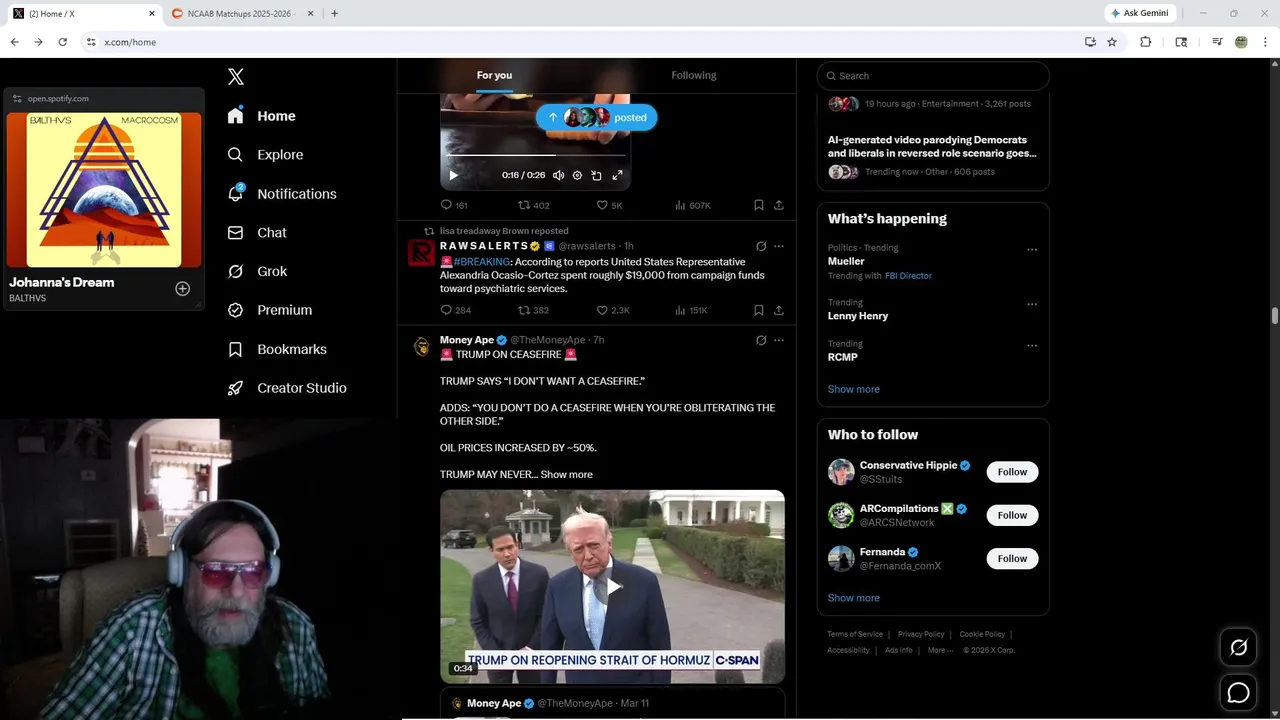Open more options for Lenny Henry trend
Screen dimensions: 1280x720
click(x=1032, y=304)
